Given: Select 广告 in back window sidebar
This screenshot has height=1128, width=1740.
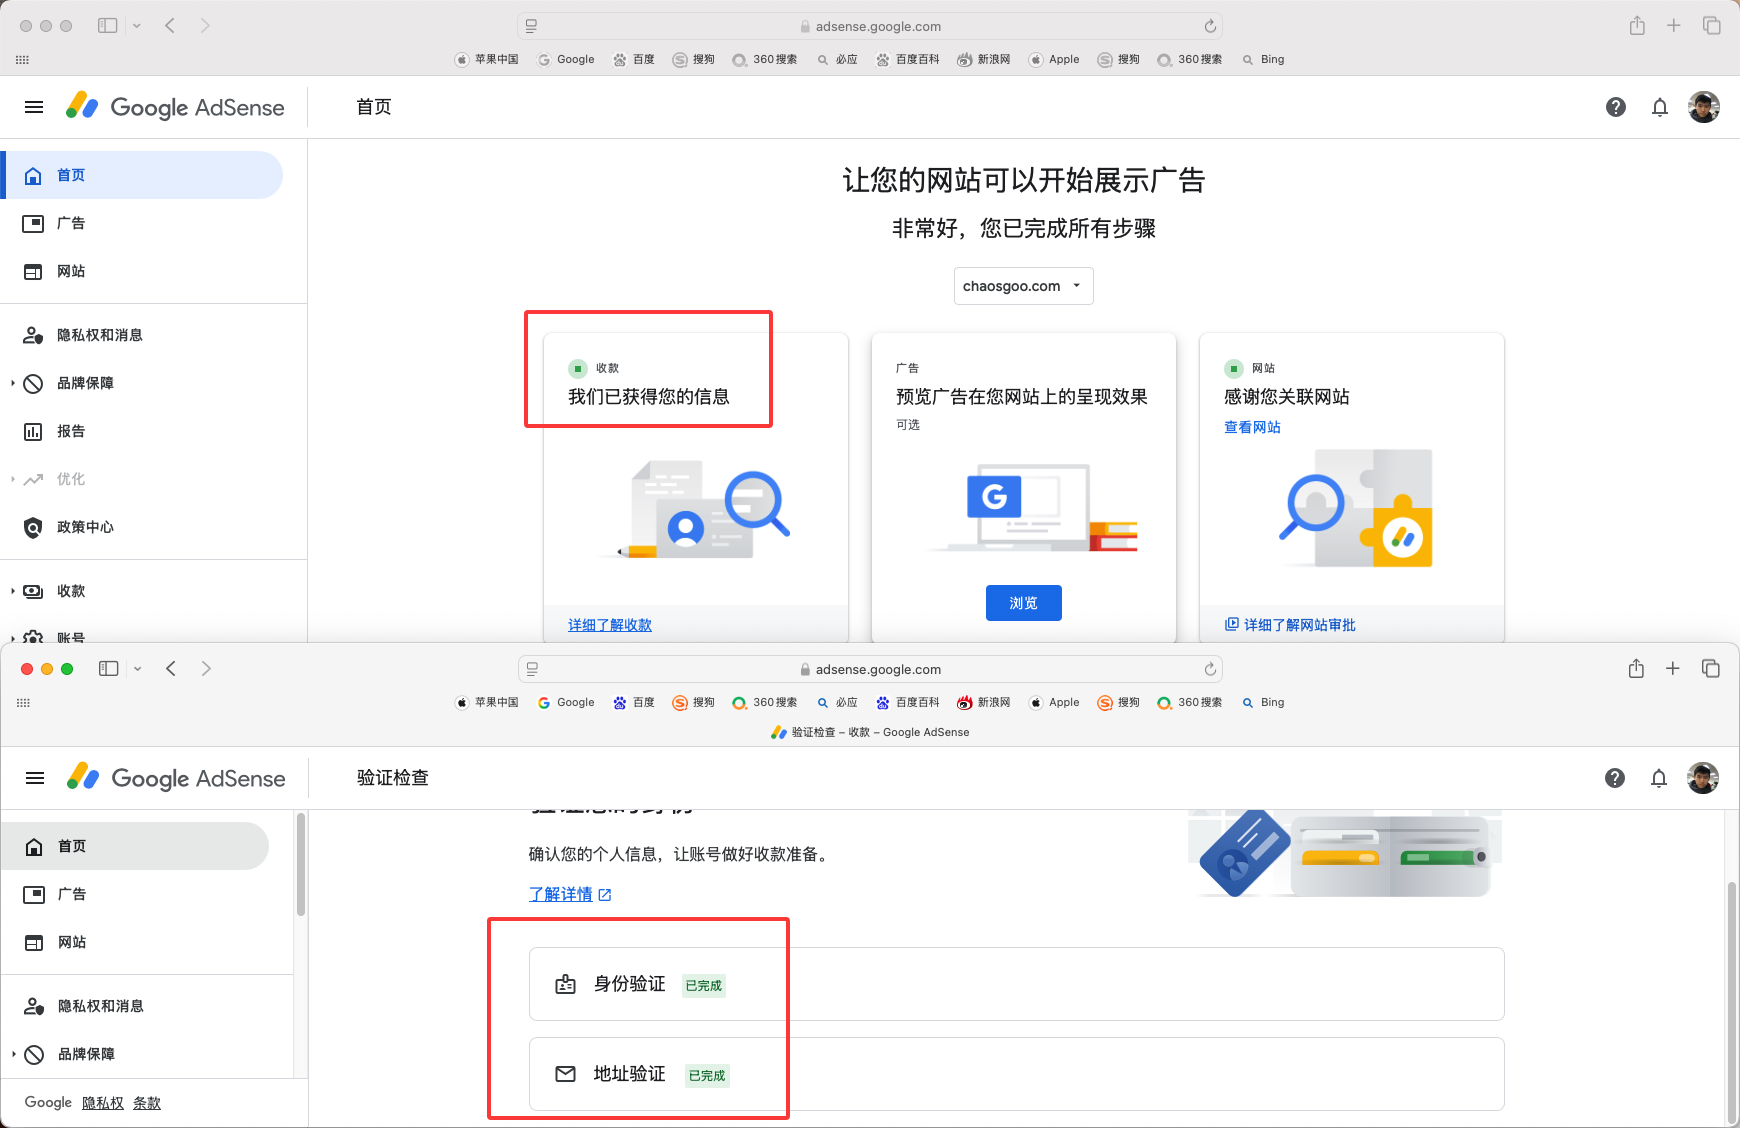Looking at the screenshot, I should coord(143,223).
